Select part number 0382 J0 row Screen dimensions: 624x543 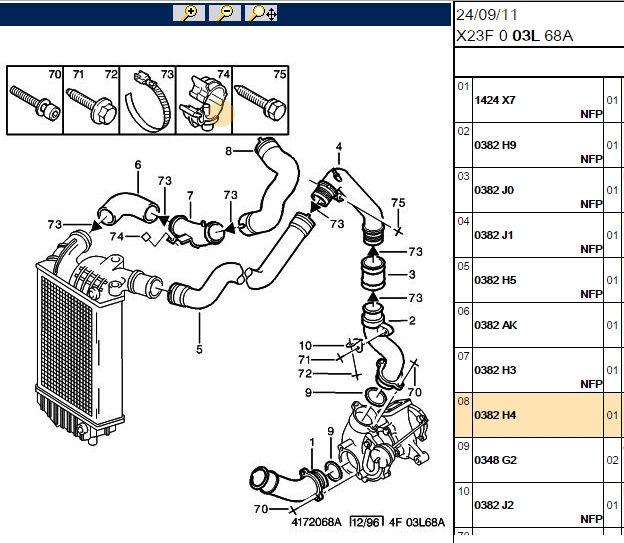pyautogui.click(x=538, y=190)
